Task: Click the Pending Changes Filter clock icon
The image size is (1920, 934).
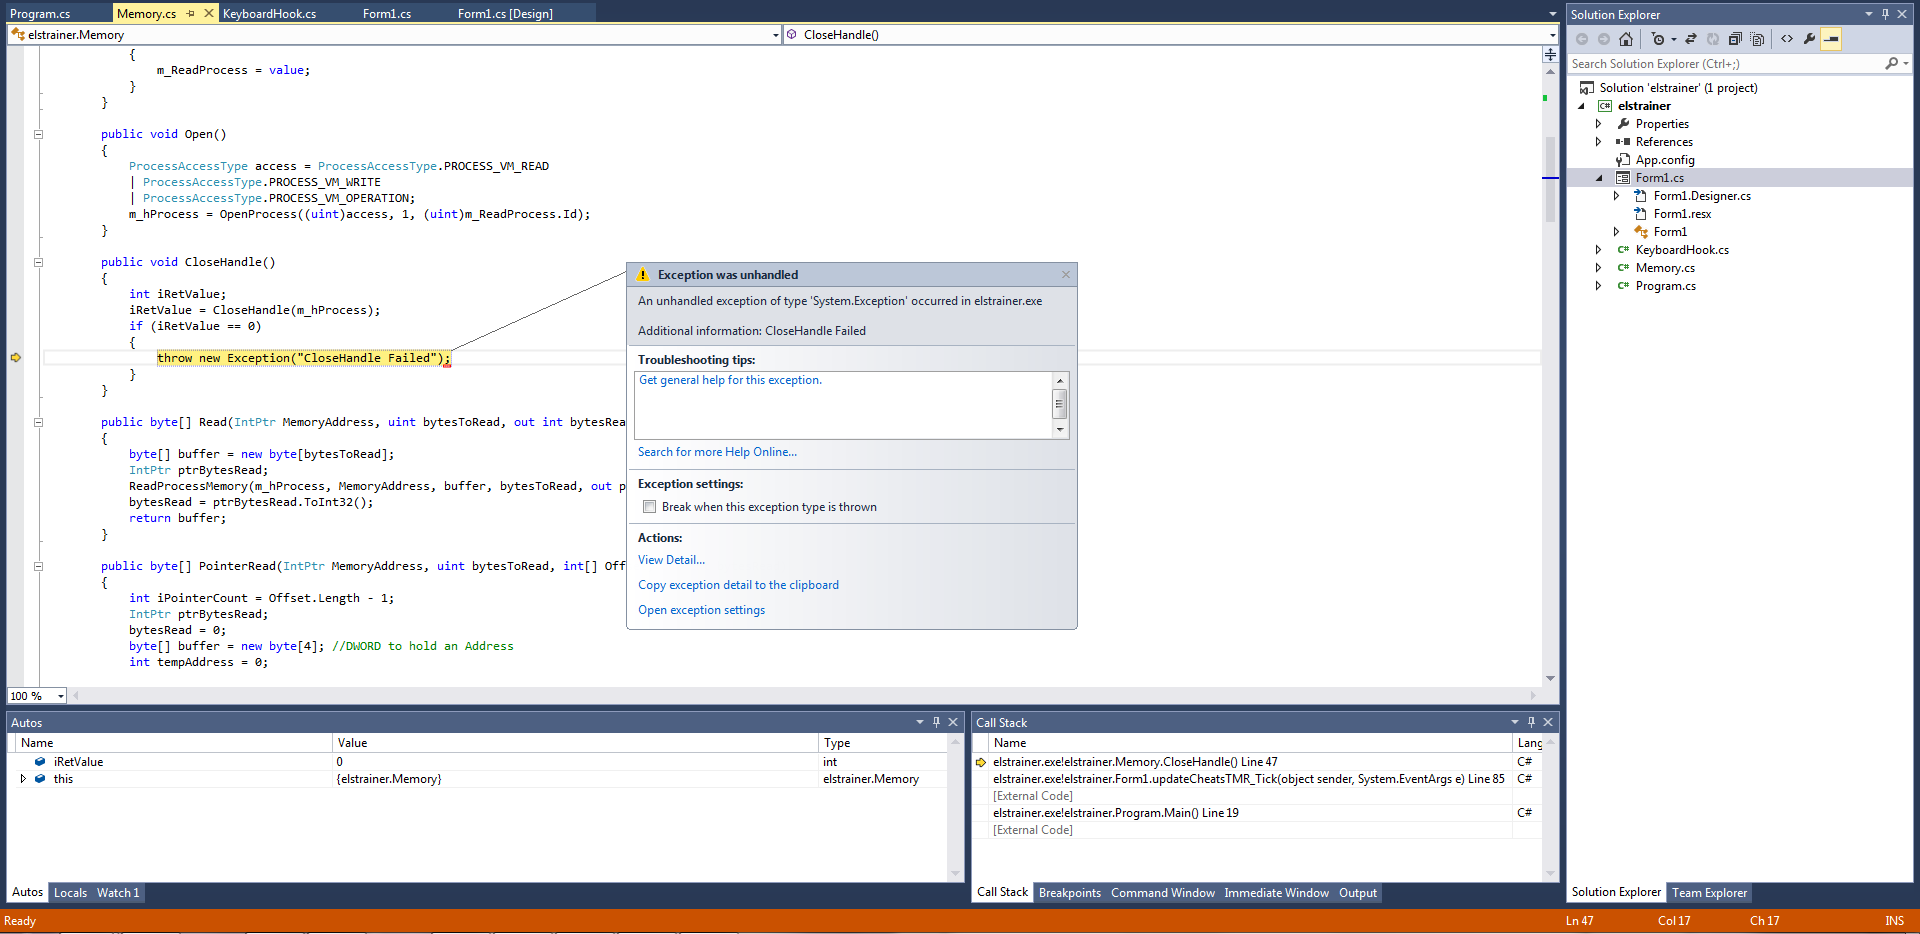Action: click(x=1659, y=39)
